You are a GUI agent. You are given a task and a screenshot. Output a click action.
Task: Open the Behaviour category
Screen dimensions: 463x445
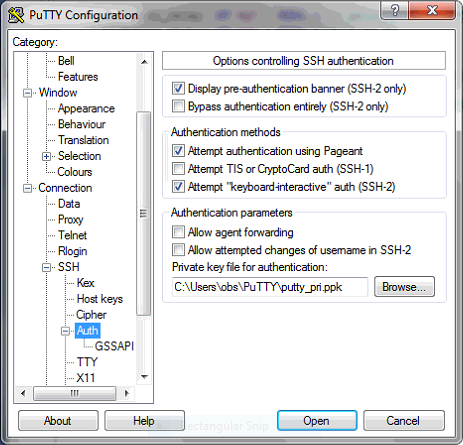[82, 124]
